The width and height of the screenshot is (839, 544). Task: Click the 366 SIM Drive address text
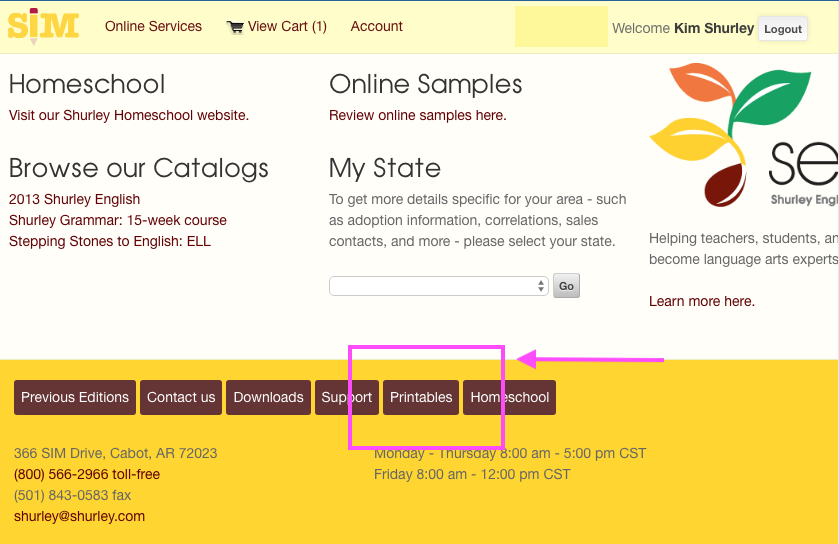(116, 453)
